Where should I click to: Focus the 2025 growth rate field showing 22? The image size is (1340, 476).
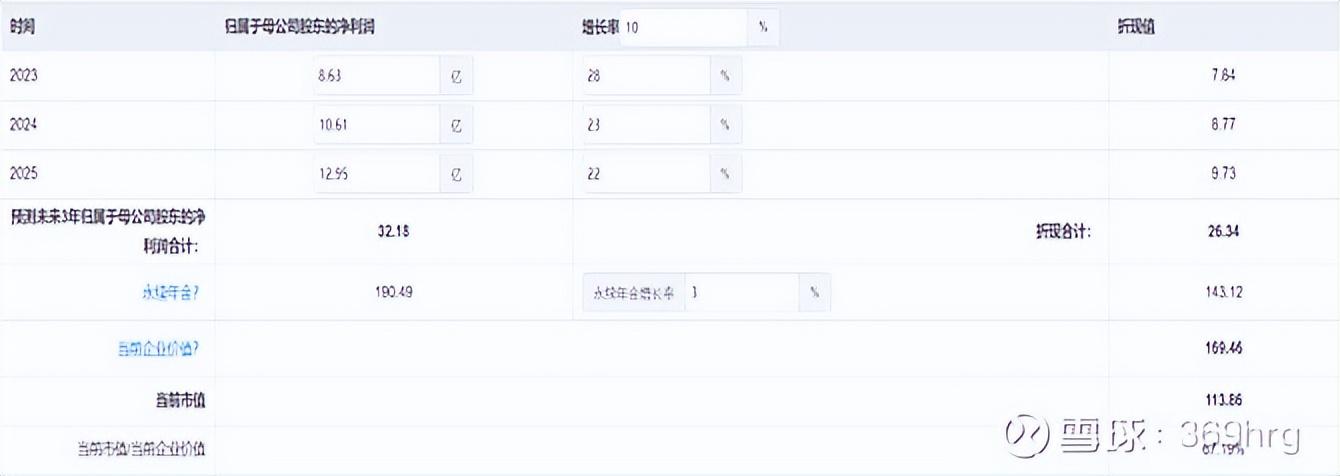click(x=646, y=174)
